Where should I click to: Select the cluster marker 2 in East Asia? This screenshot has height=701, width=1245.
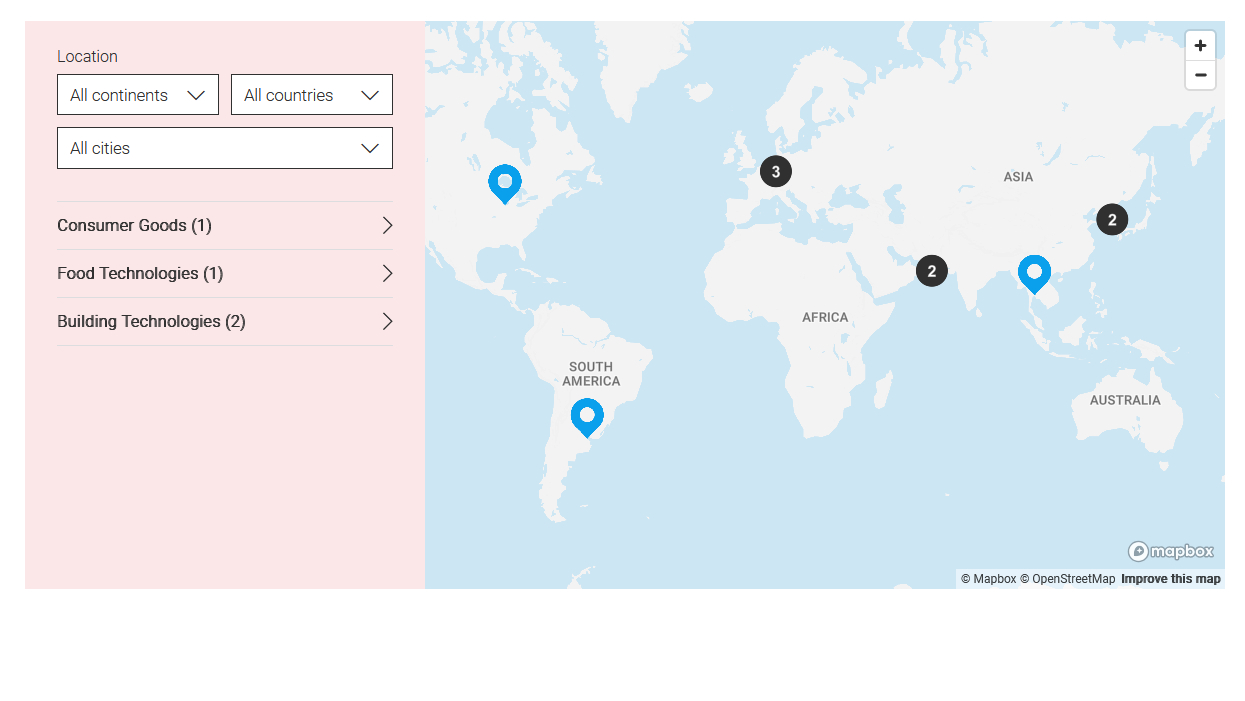click(1112, 219)
